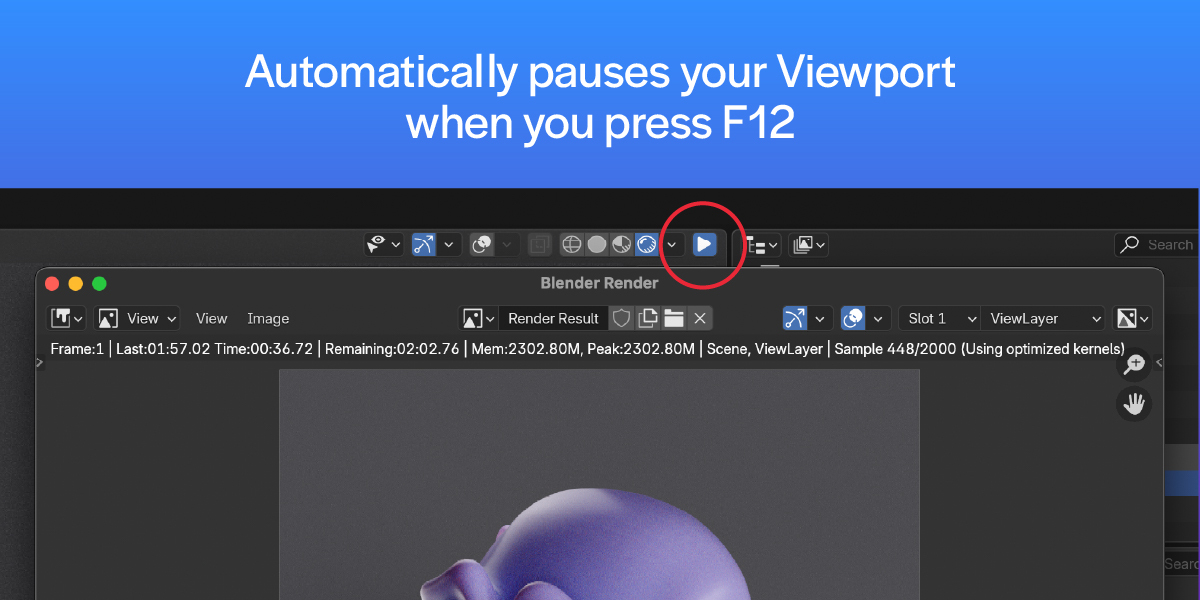Open the ViewLayer selector dropdown
This screenshot has width=1200, height=600.
tap(1043, 318)
